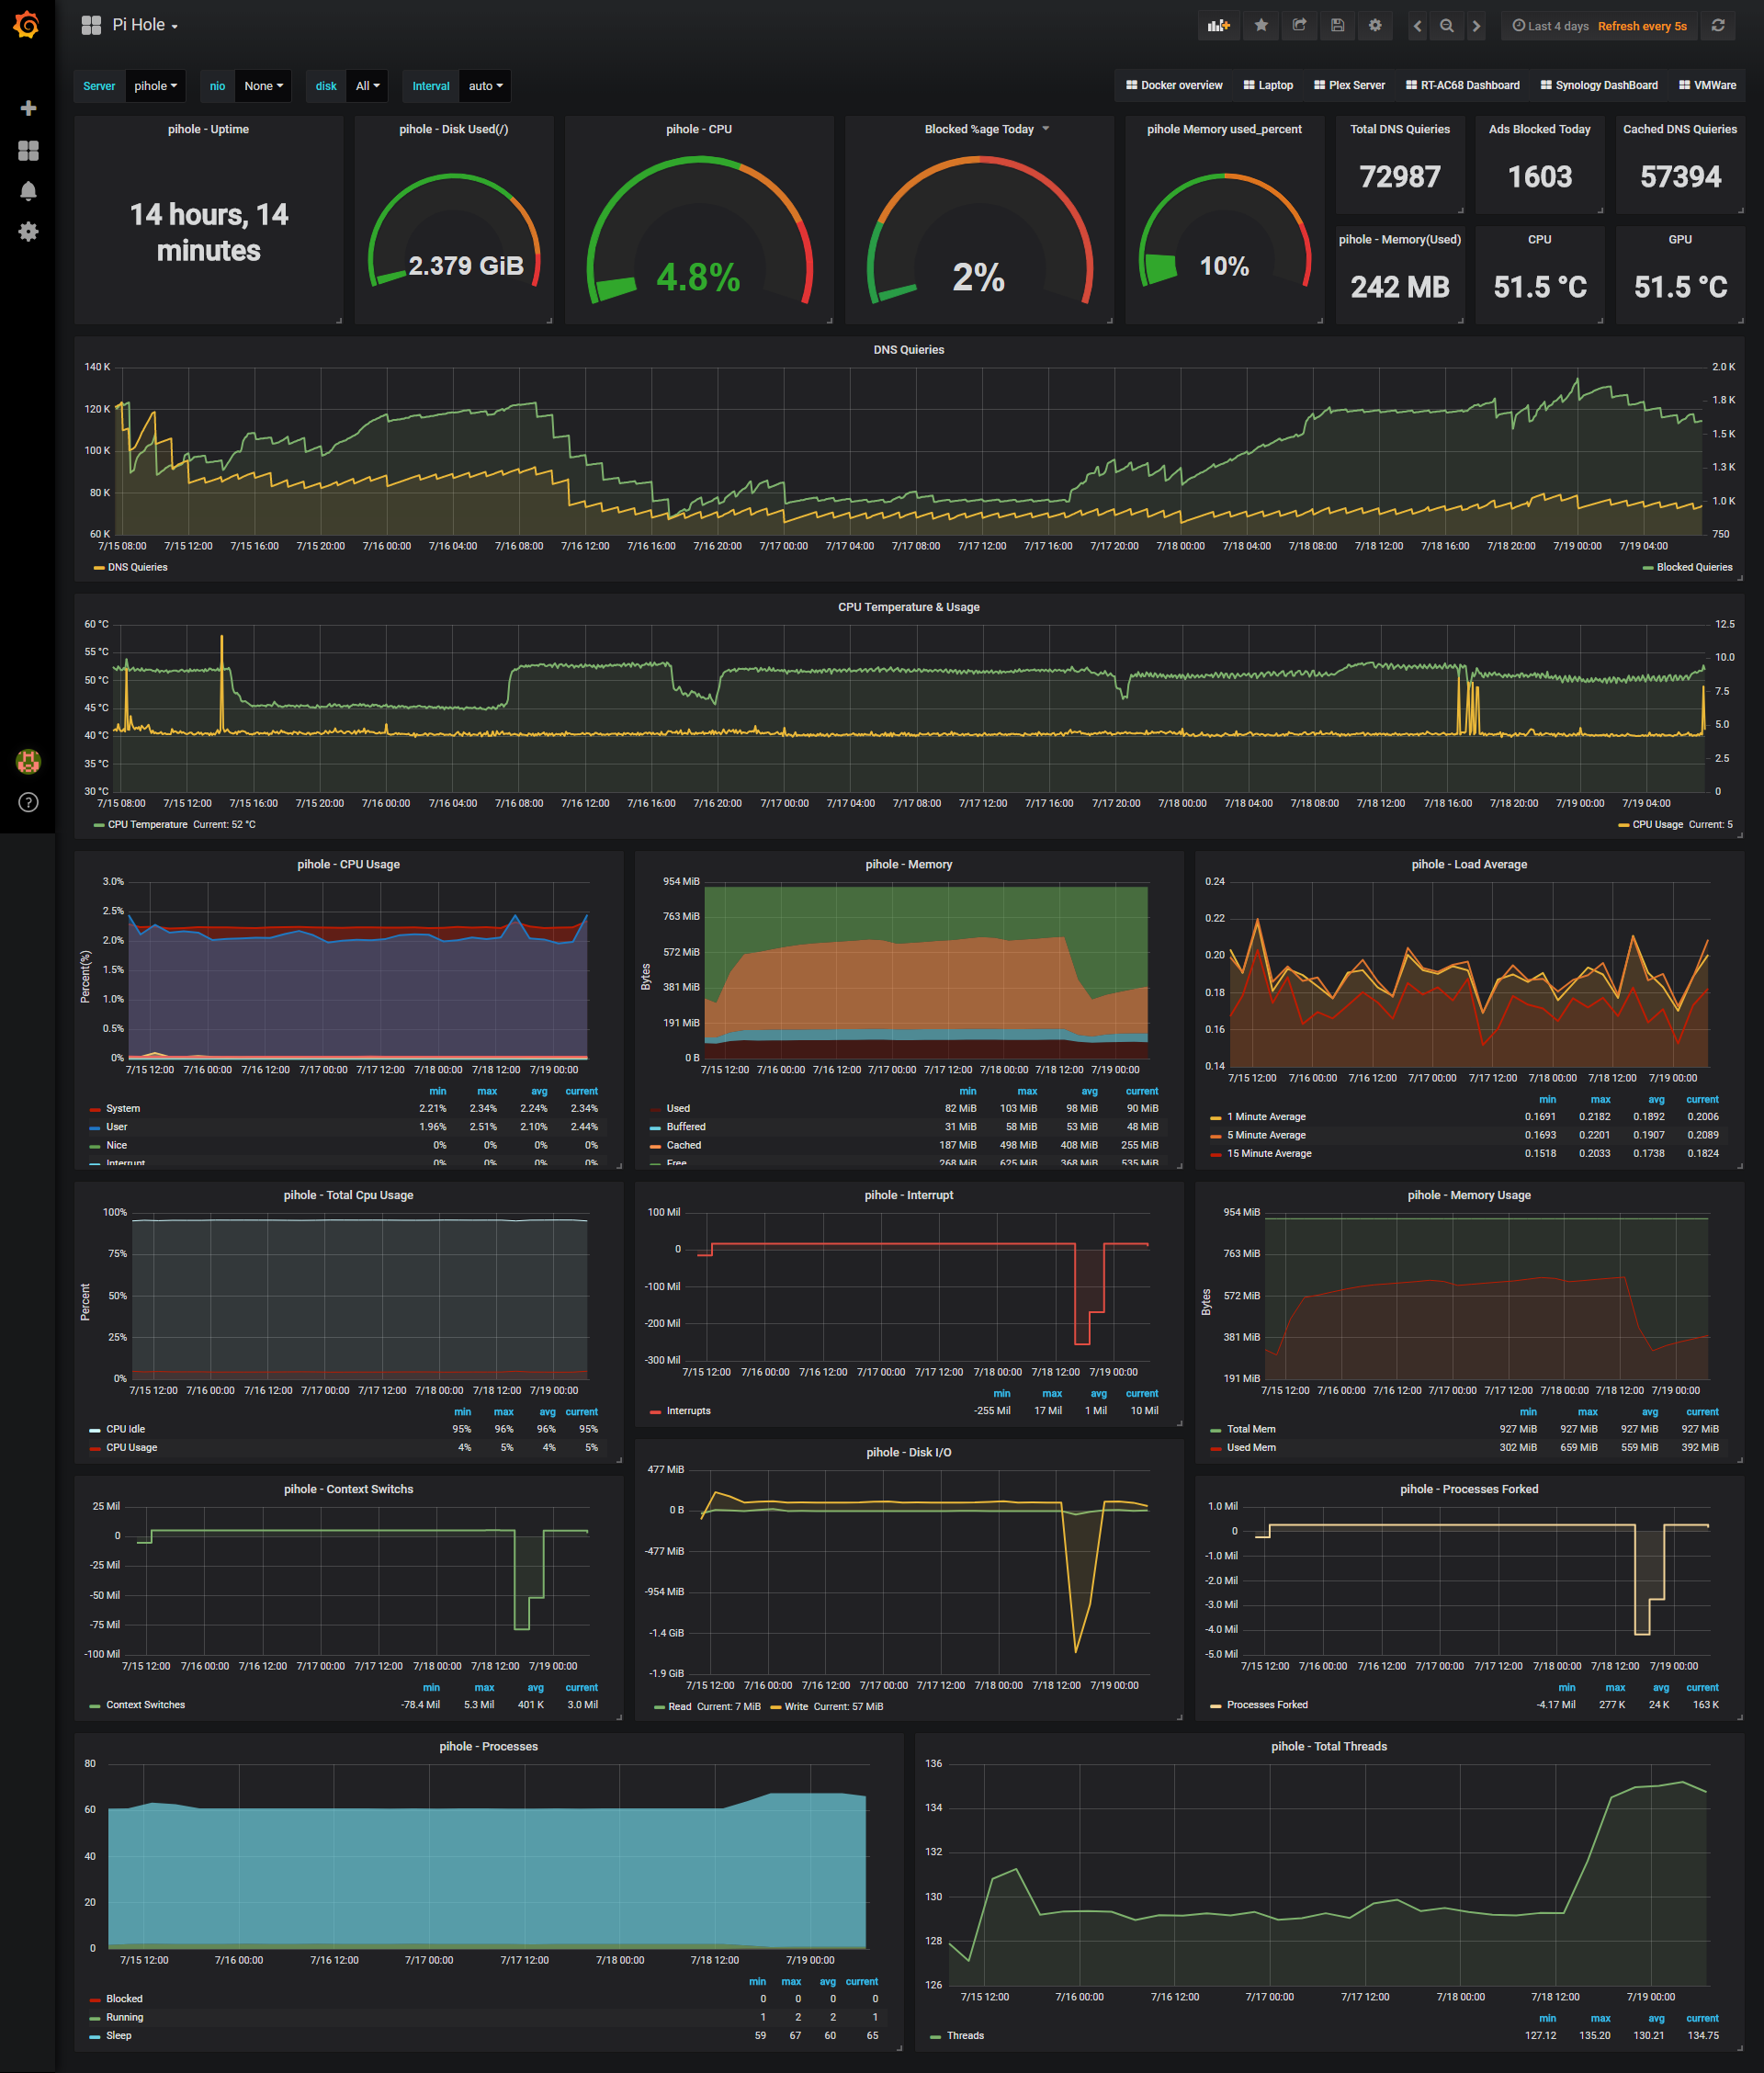Screen dimensions: 1764x2073
Task: Open the Synology DashBoard link
Action: point(1598,85)
